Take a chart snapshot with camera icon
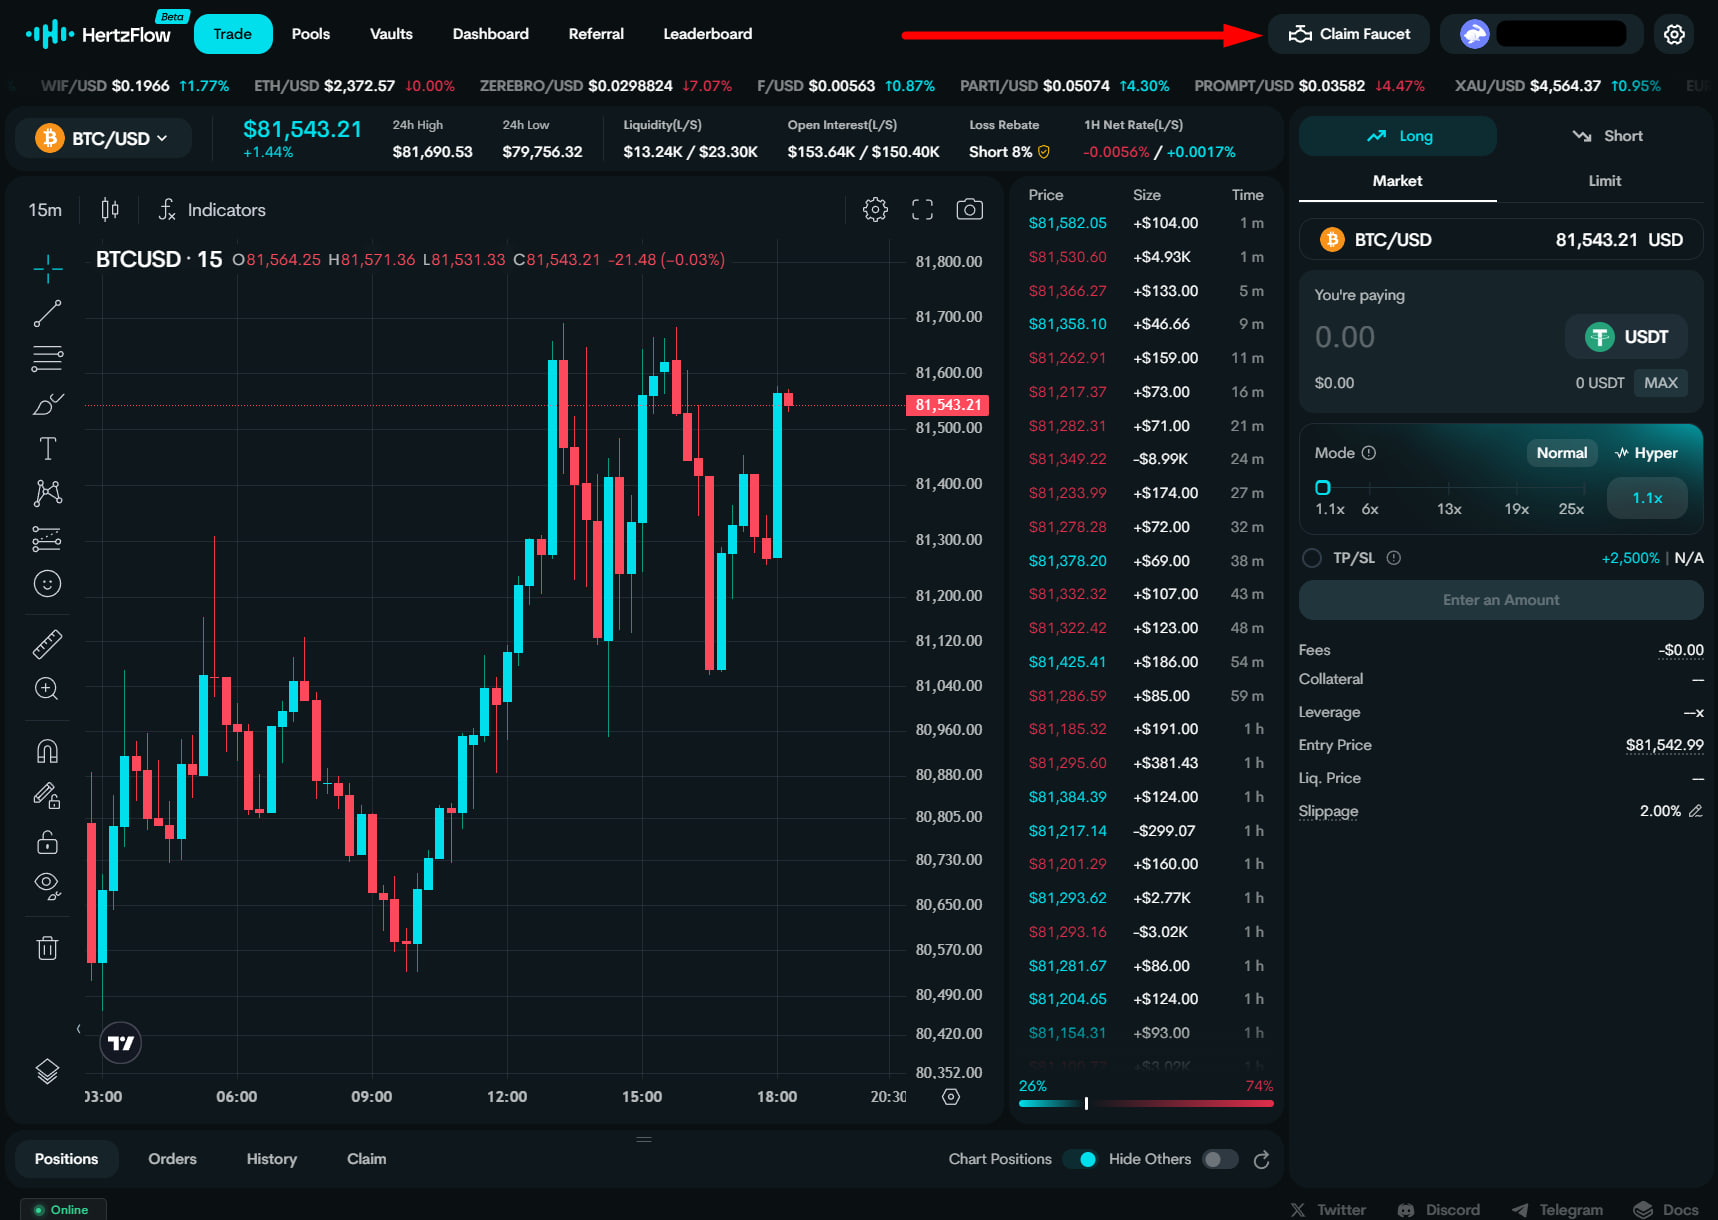 pos(969,209)
